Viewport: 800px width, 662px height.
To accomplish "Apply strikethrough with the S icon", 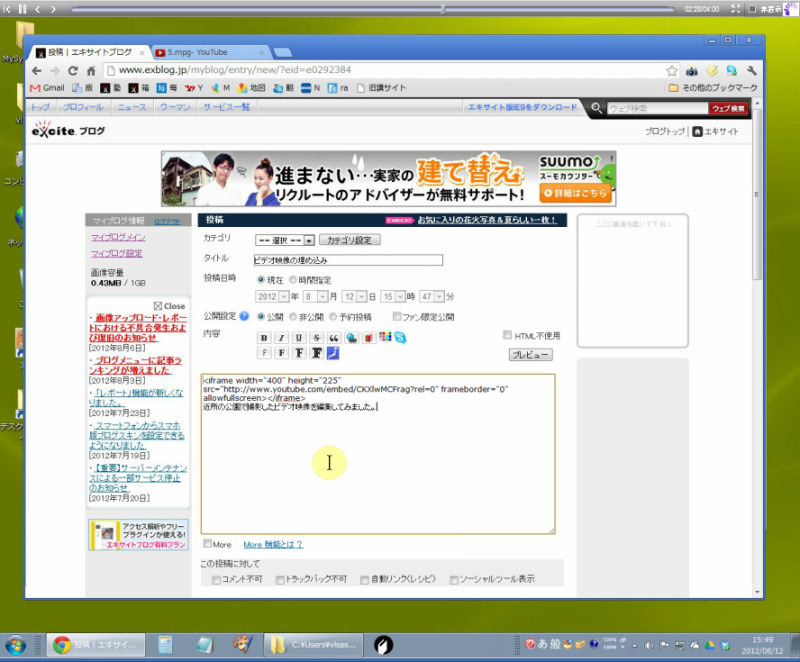I will pyautogui.click(x=316, y=338).
